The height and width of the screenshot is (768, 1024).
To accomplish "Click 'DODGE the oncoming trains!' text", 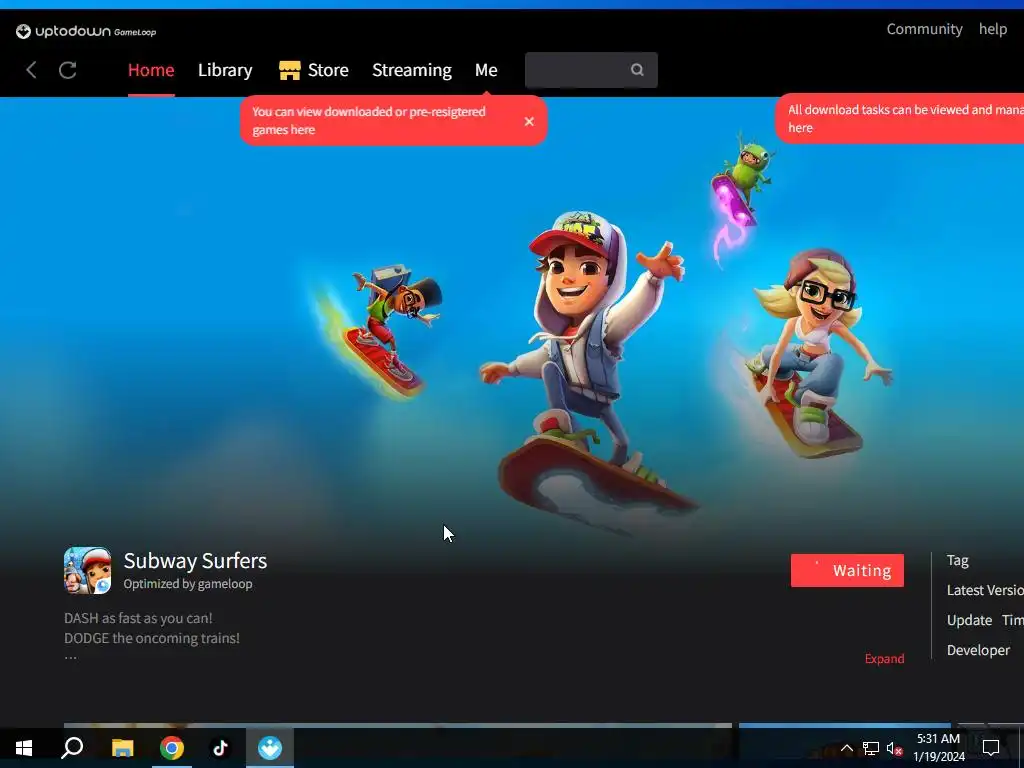I will click(x=152, y=638).
